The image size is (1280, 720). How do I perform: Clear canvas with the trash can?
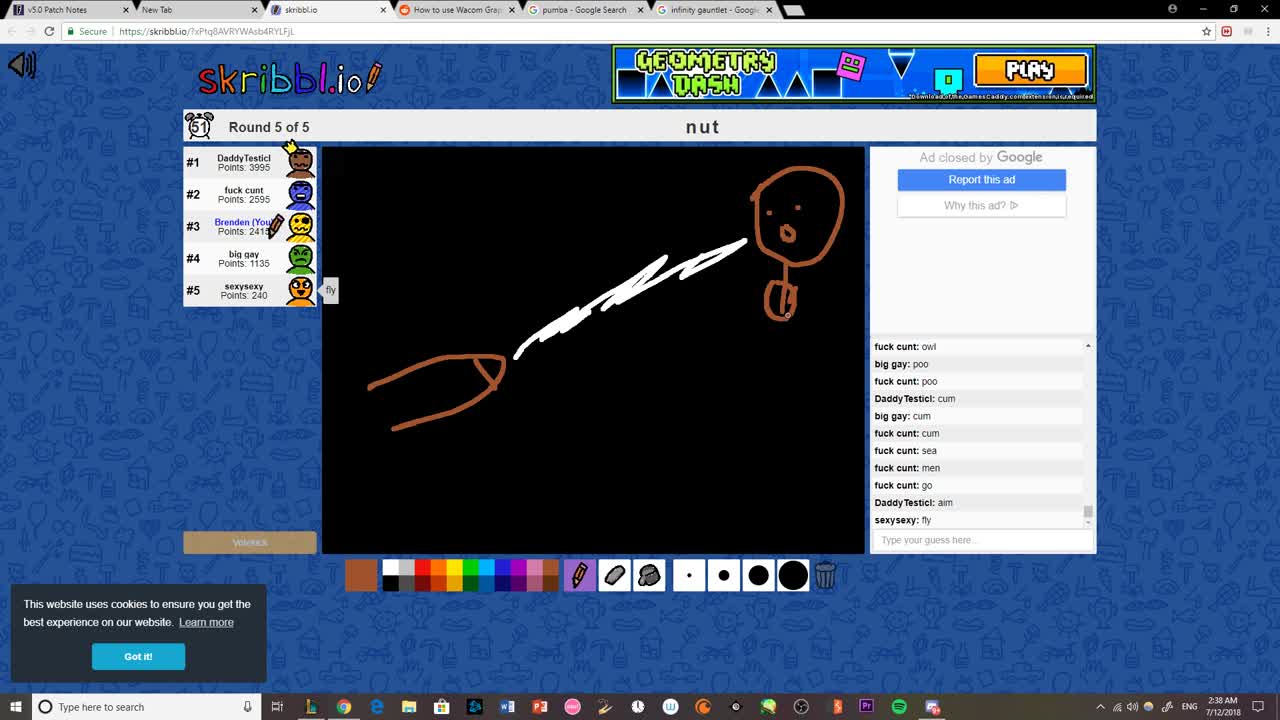click(825, 575)
